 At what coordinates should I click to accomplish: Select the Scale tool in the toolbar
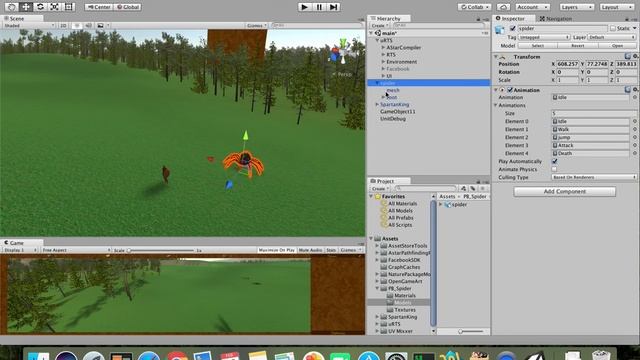click(54, 7)
